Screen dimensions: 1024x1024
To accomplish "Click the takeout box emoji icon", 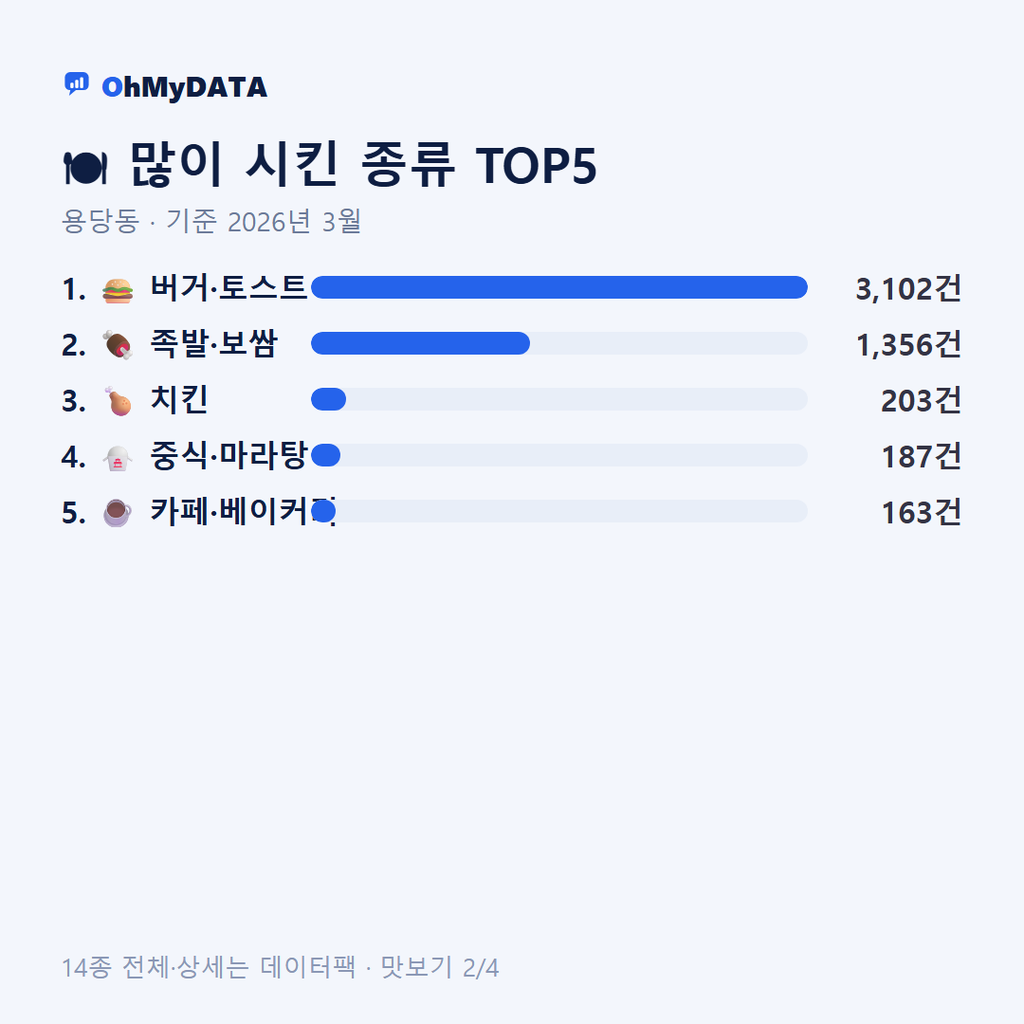I will pos(118,458).
